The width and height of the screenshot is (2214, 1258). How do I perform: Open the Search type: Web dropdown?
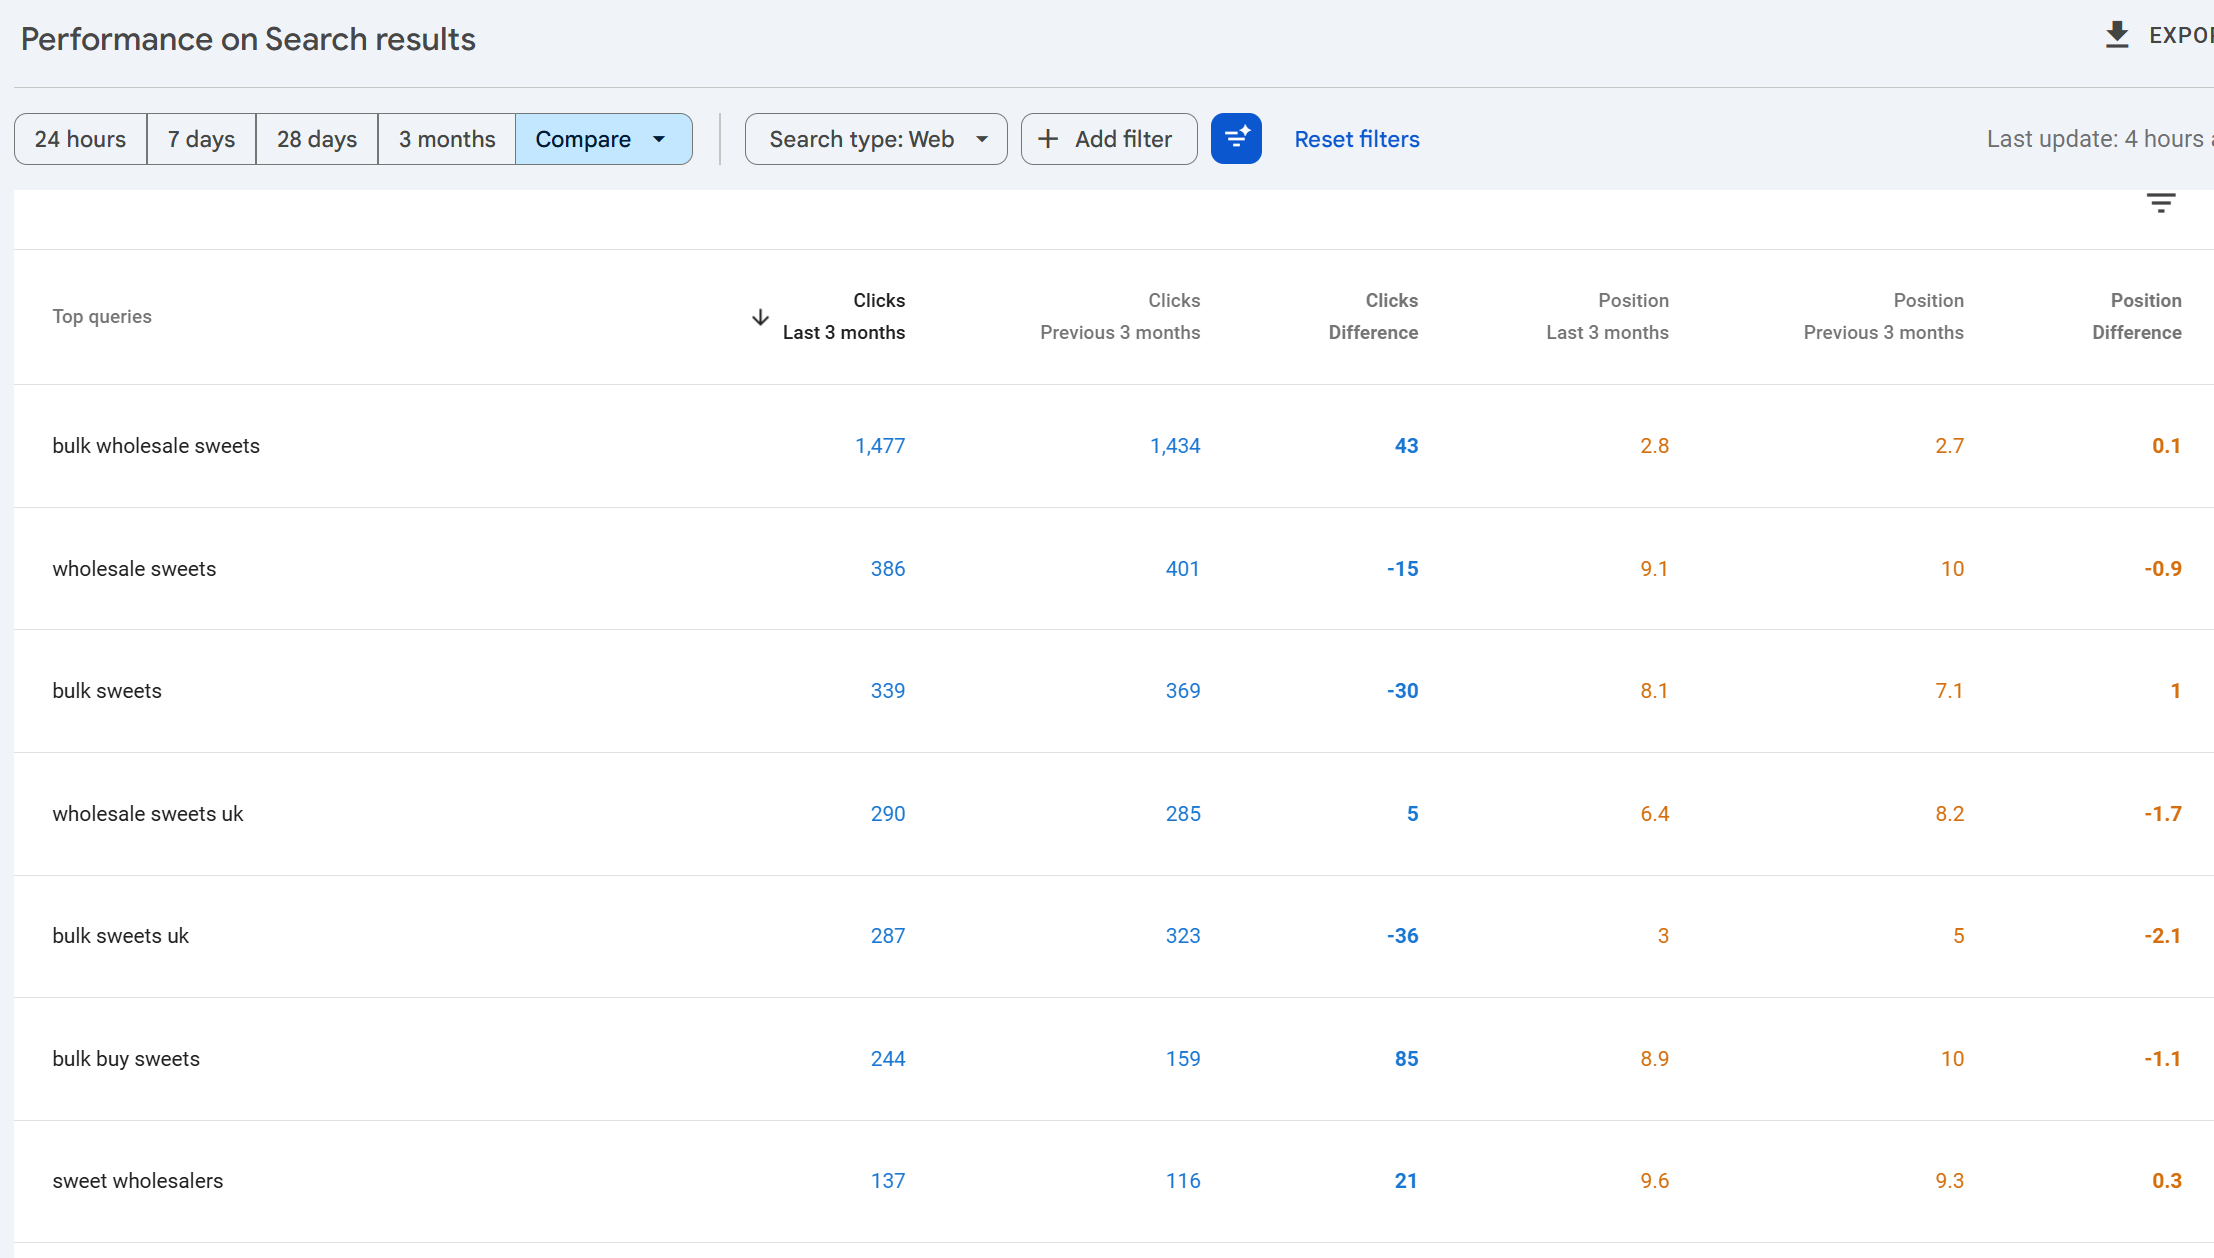click(x=875, y=139)
